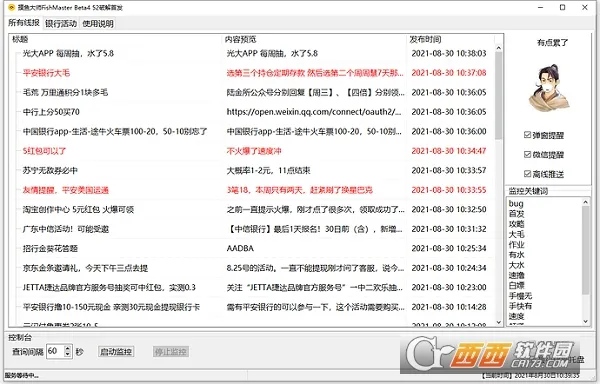Click the red timestamp 2021-08-30 10:34:47
Viewport: 600px width, 384px height.
449,151
